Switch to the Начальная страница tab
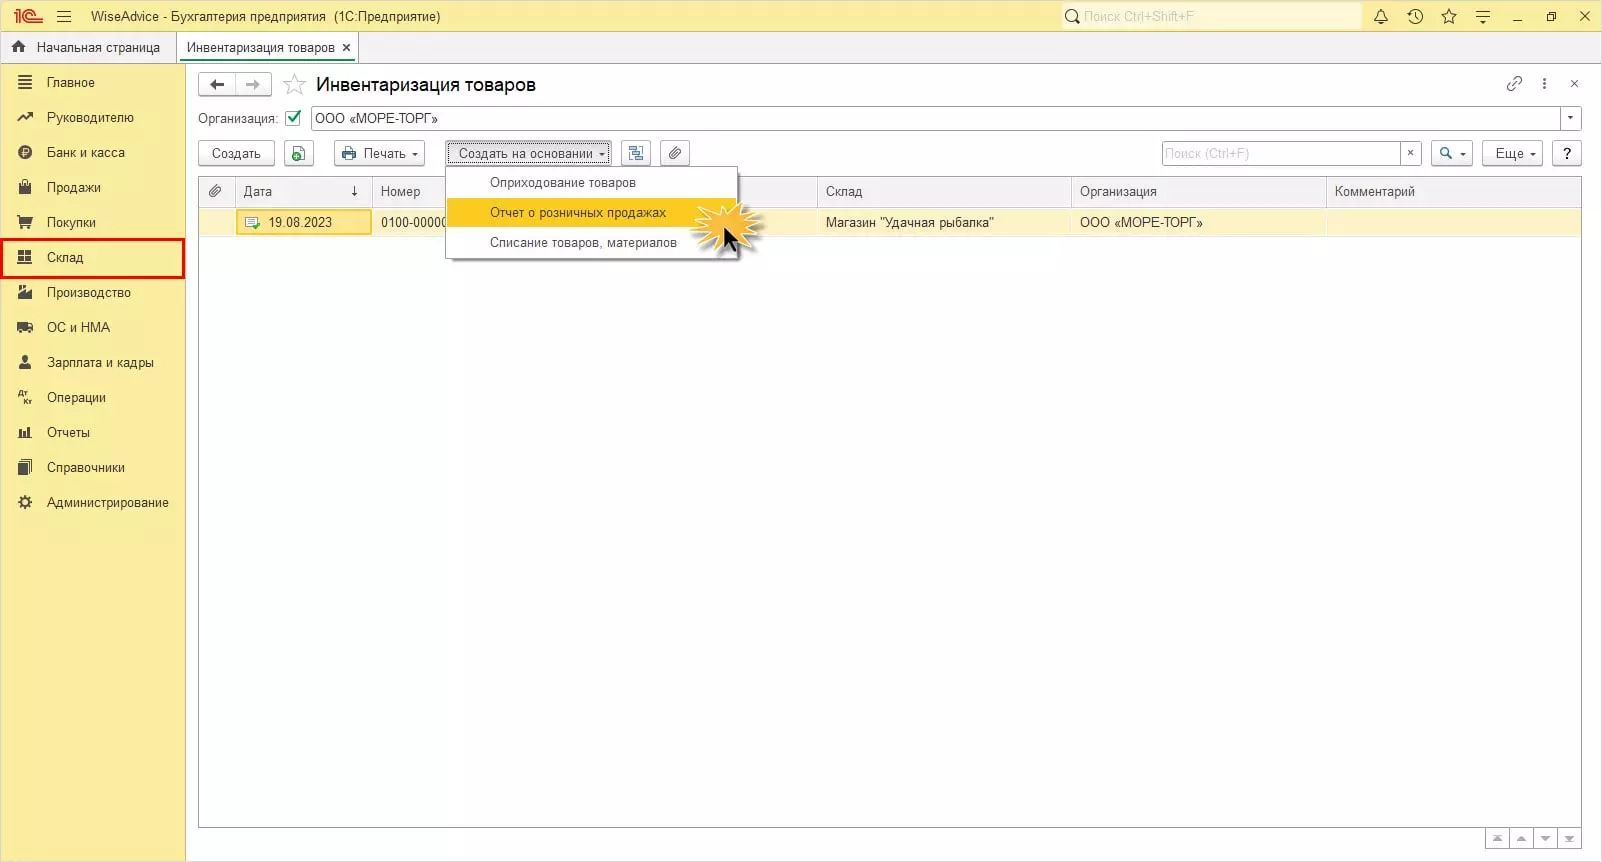 (x=87, y=47)
